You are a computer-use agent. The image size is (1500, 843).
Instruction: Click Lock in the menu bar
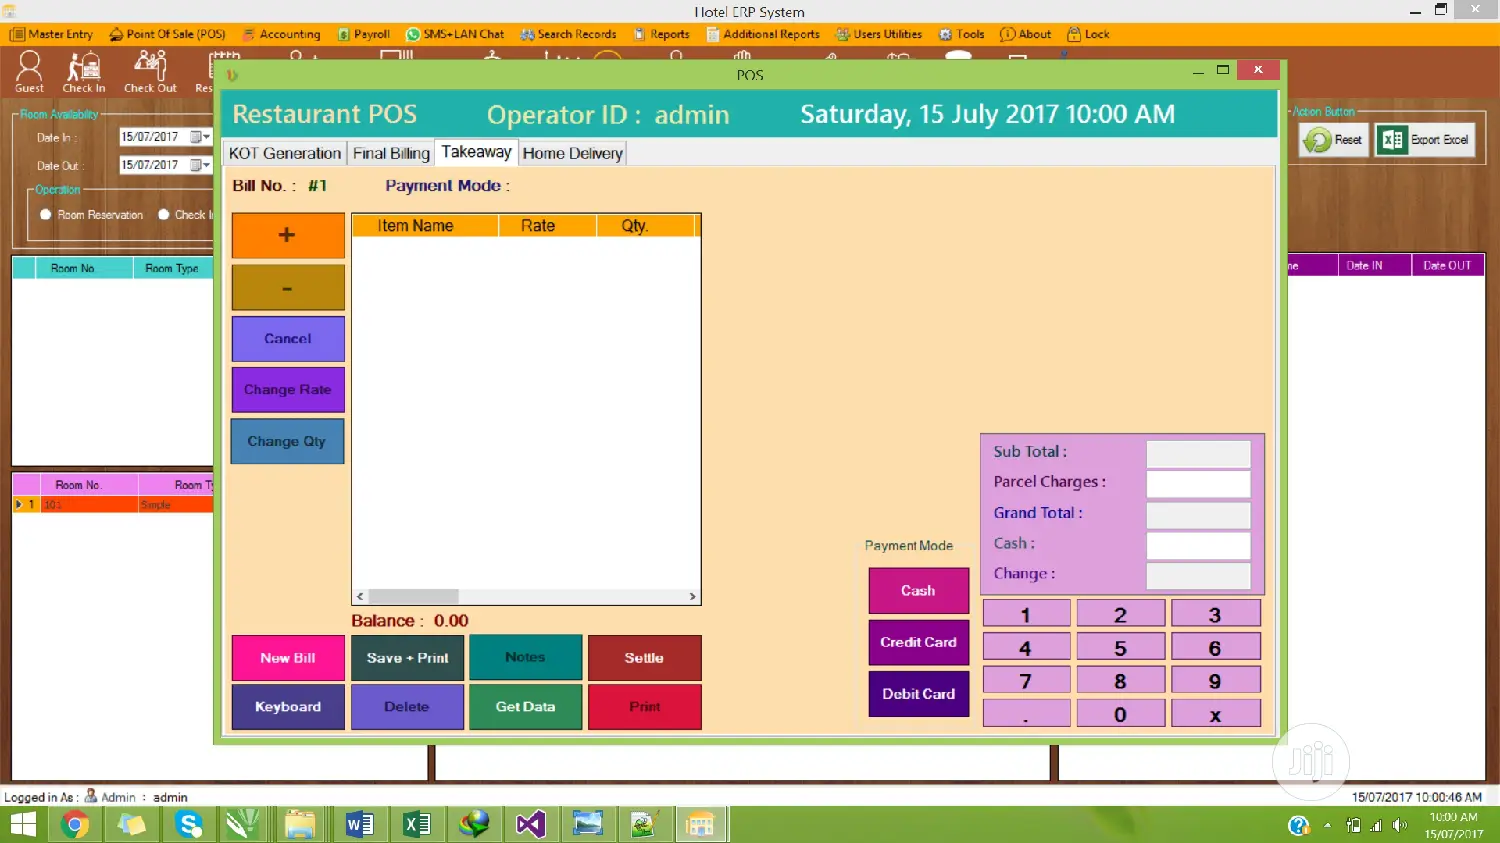(x=1088, y=34)
